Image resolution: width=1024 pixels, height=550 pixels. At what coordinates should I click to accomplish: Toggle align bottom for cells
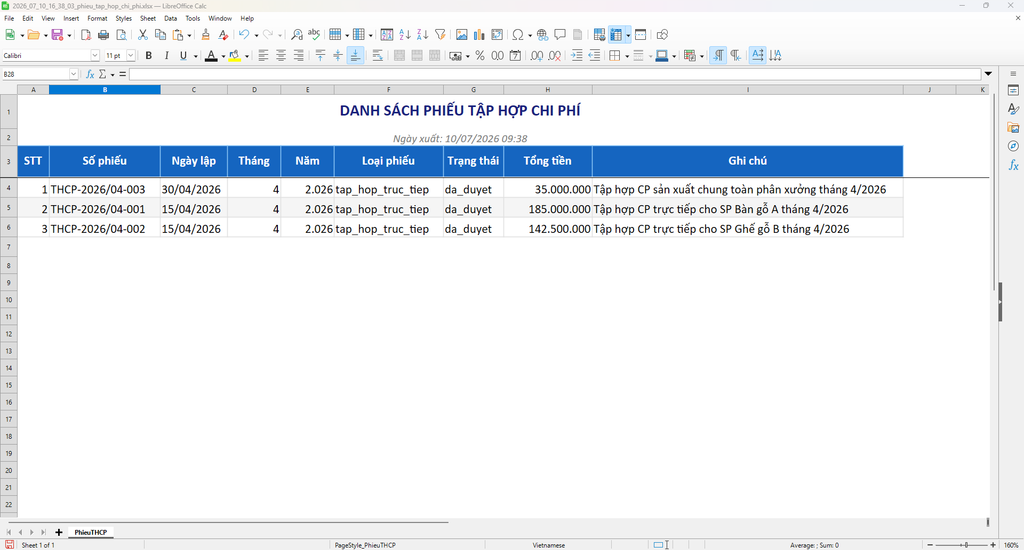(x=355, y=56)
